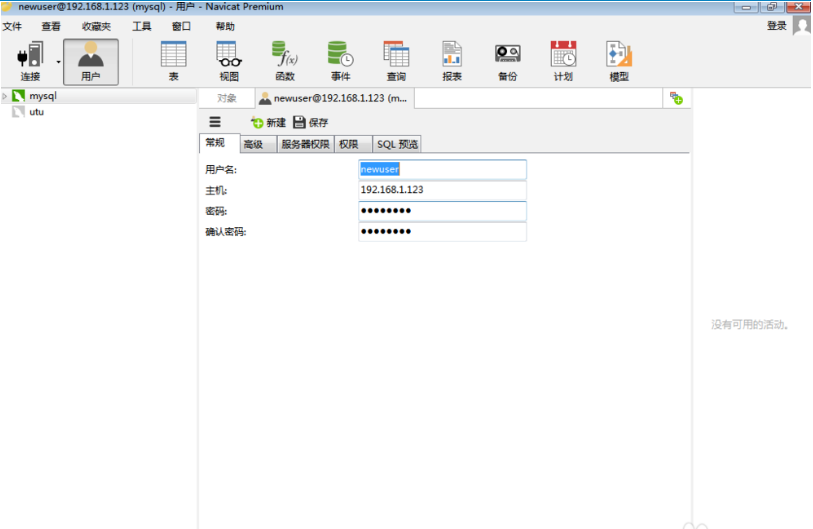Open the Backup (备份) toolbar icon
Screen dimensions: 813x529
(x=508, y=61)
